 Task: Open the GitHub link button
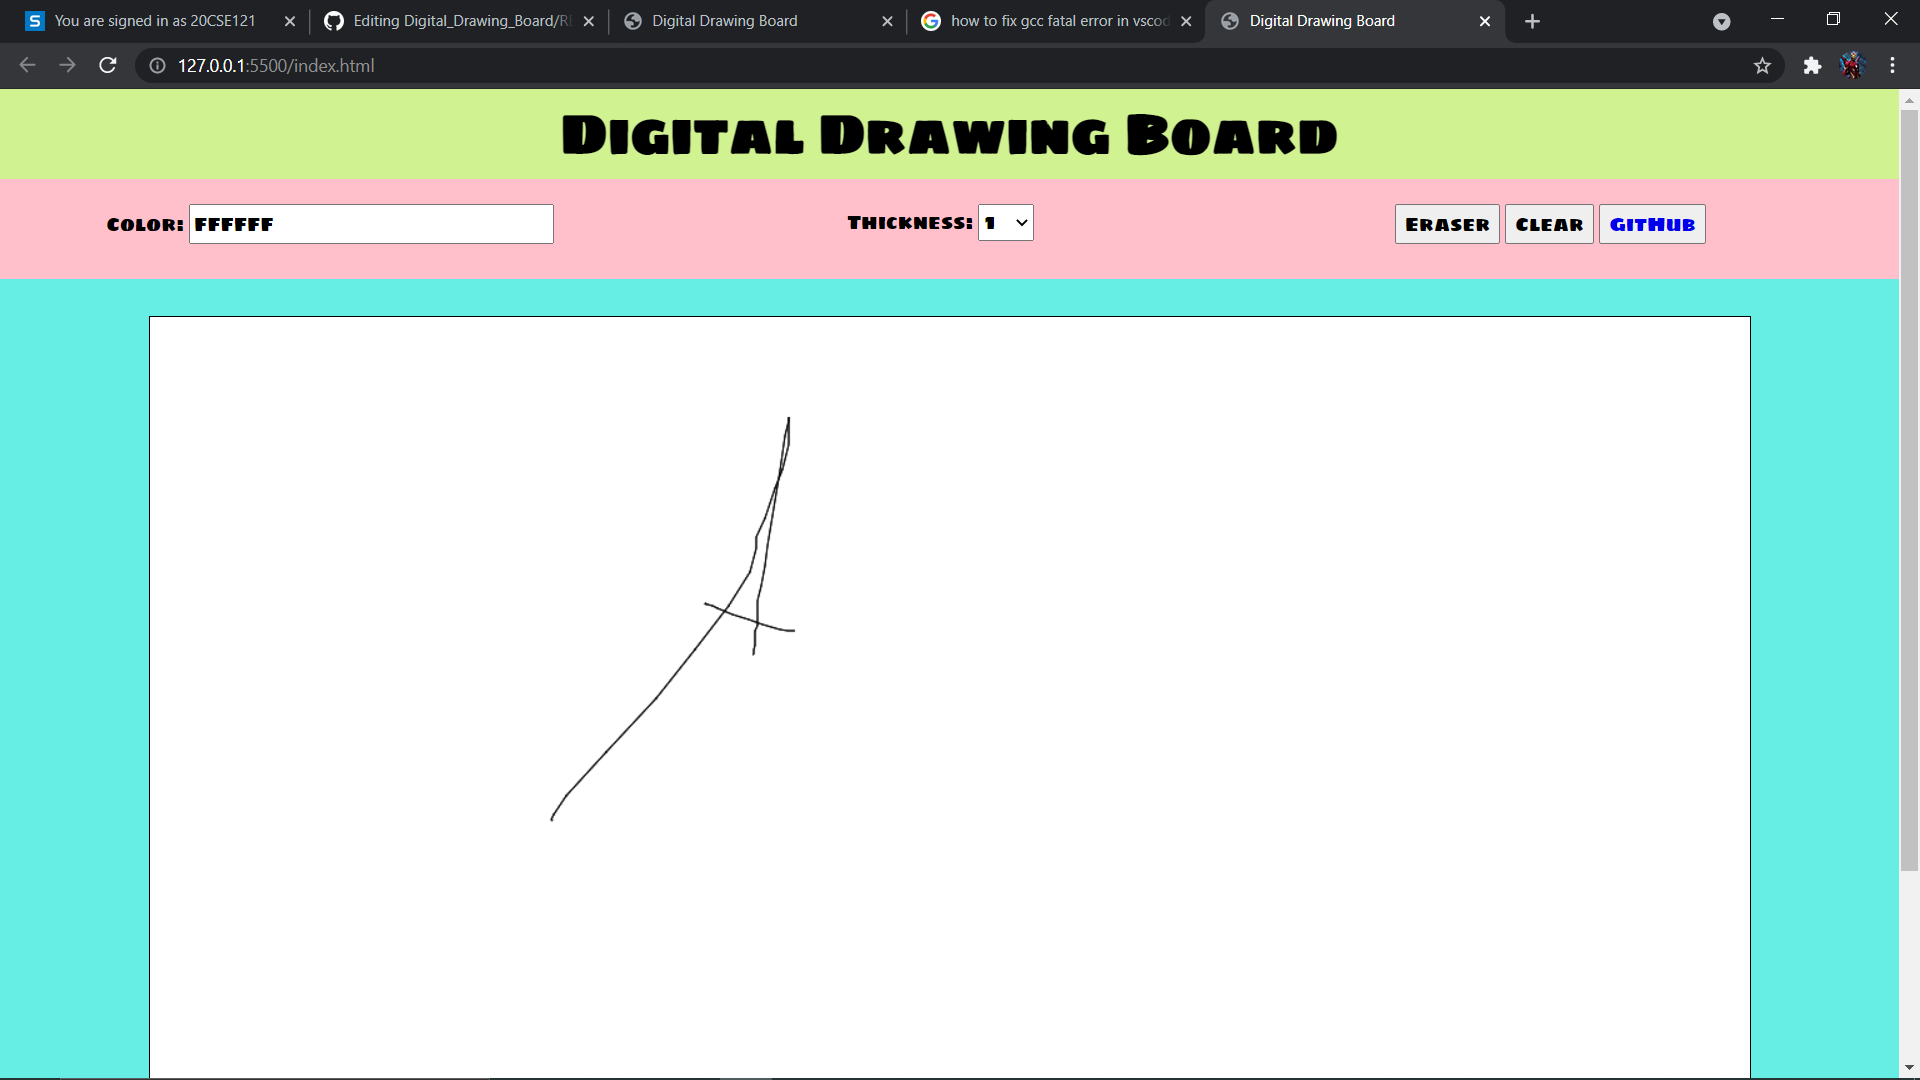(1651, 224)
